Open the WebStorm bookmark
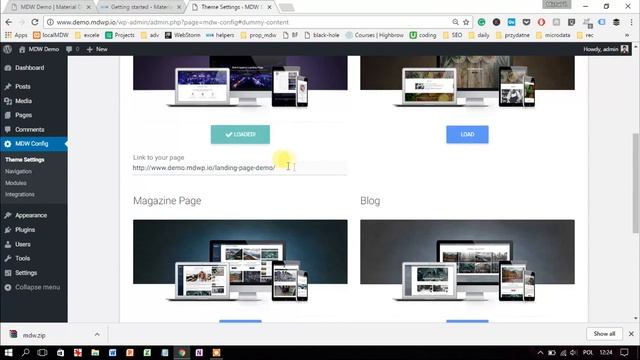 coord(182,35)
